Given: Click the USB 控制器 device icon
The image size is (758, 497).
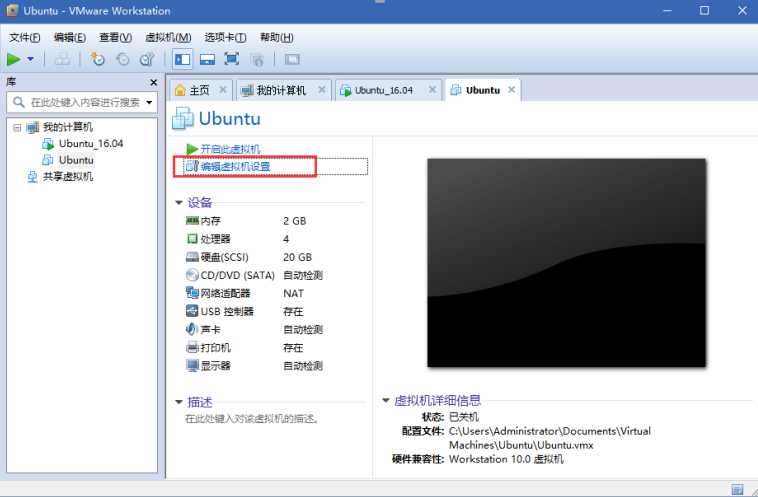Looking at the screenshot, I should (192, 311).
